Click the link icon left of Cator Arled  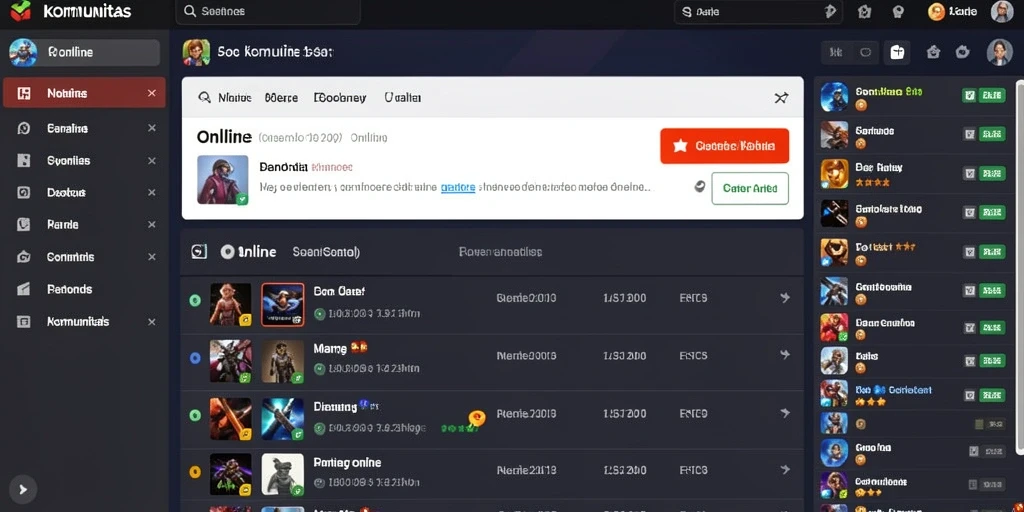point(699,187)
